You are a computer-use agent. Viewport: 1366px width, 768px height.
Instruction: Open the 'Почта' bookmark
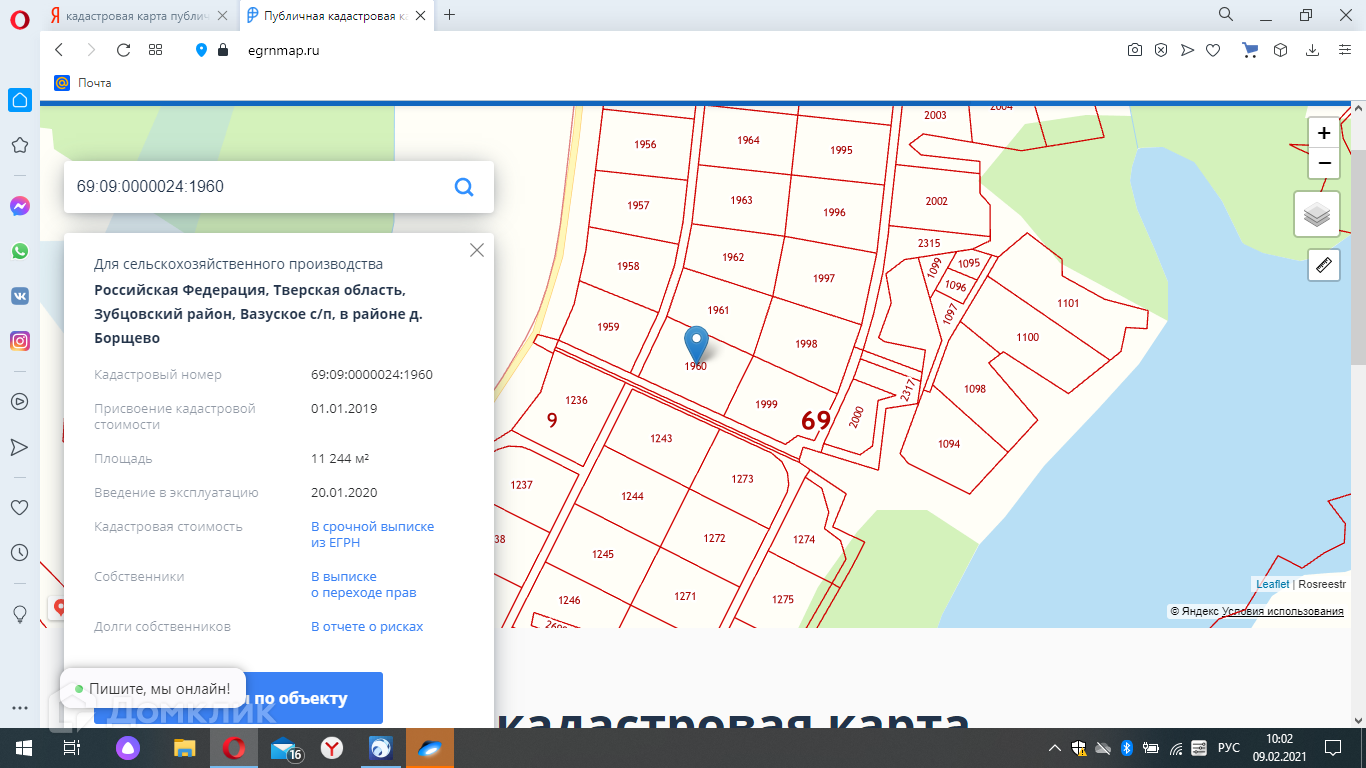click(83, 83)
